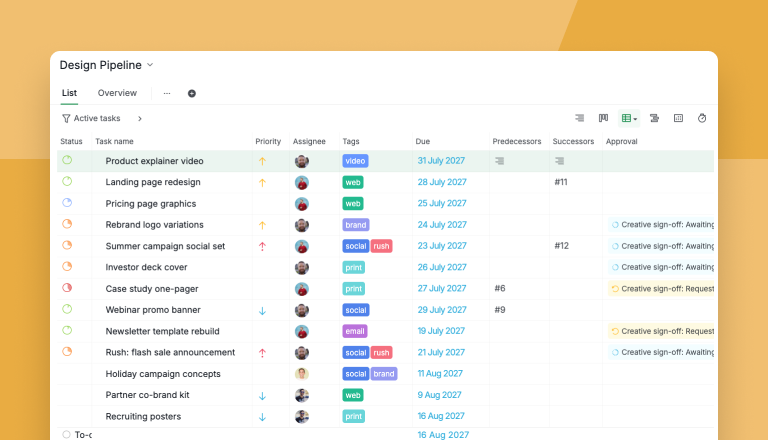768x440 pixels.
Task: Click priority arrow for Landing page redesign
Action: click(x=263, y=183)
